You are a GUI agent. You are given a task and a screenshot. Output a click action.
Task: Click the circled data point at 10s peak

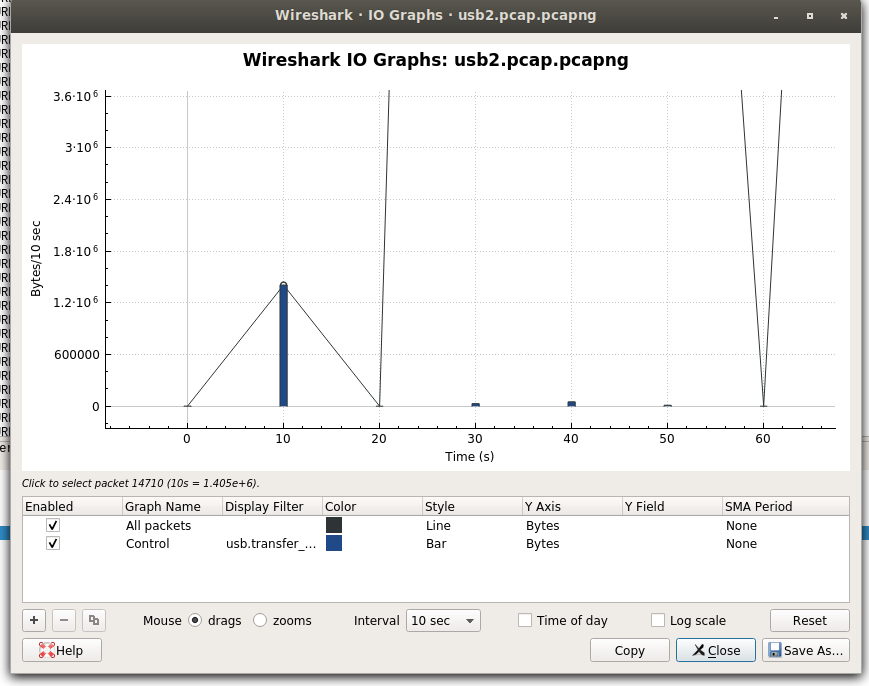(283, 285)
